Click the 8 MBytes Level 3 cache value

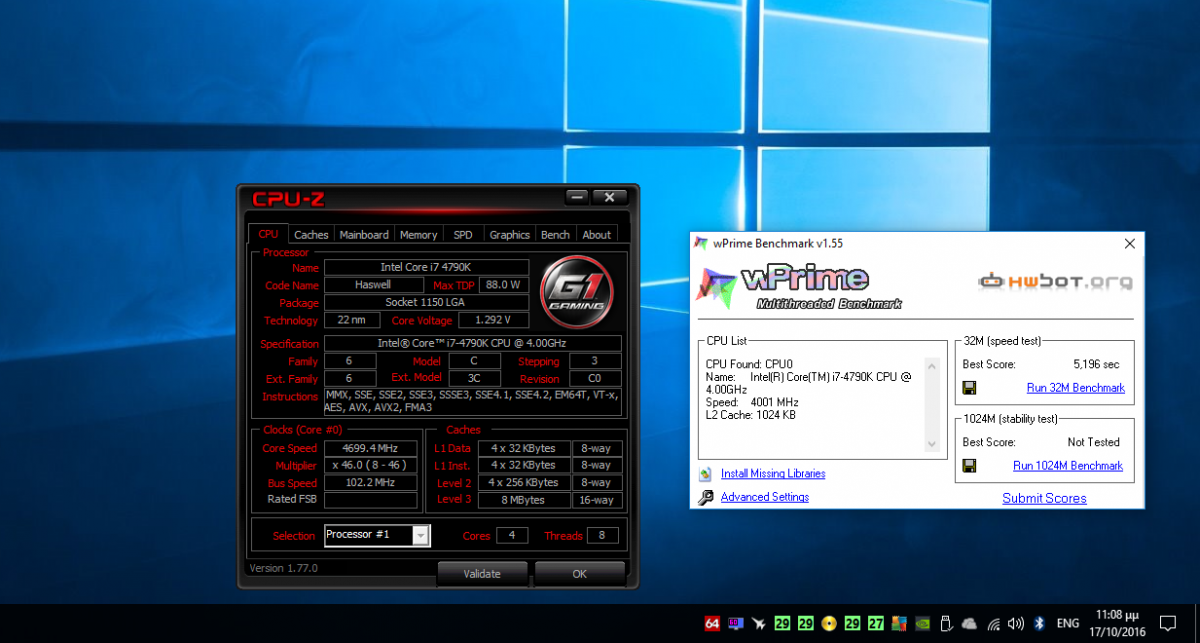pos(523,500)
